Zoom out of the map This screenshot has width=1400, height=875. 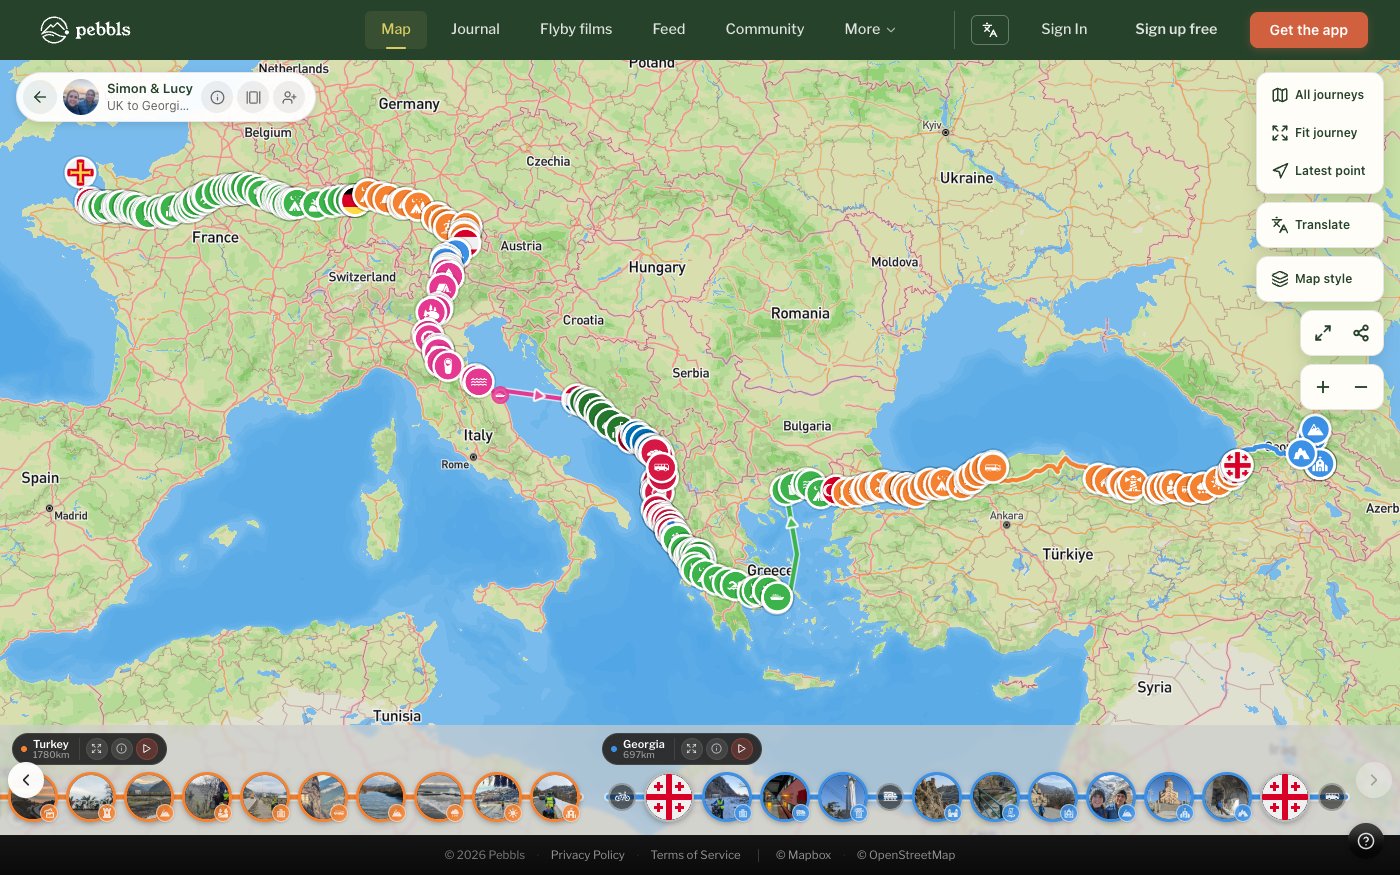(1361, 387)
